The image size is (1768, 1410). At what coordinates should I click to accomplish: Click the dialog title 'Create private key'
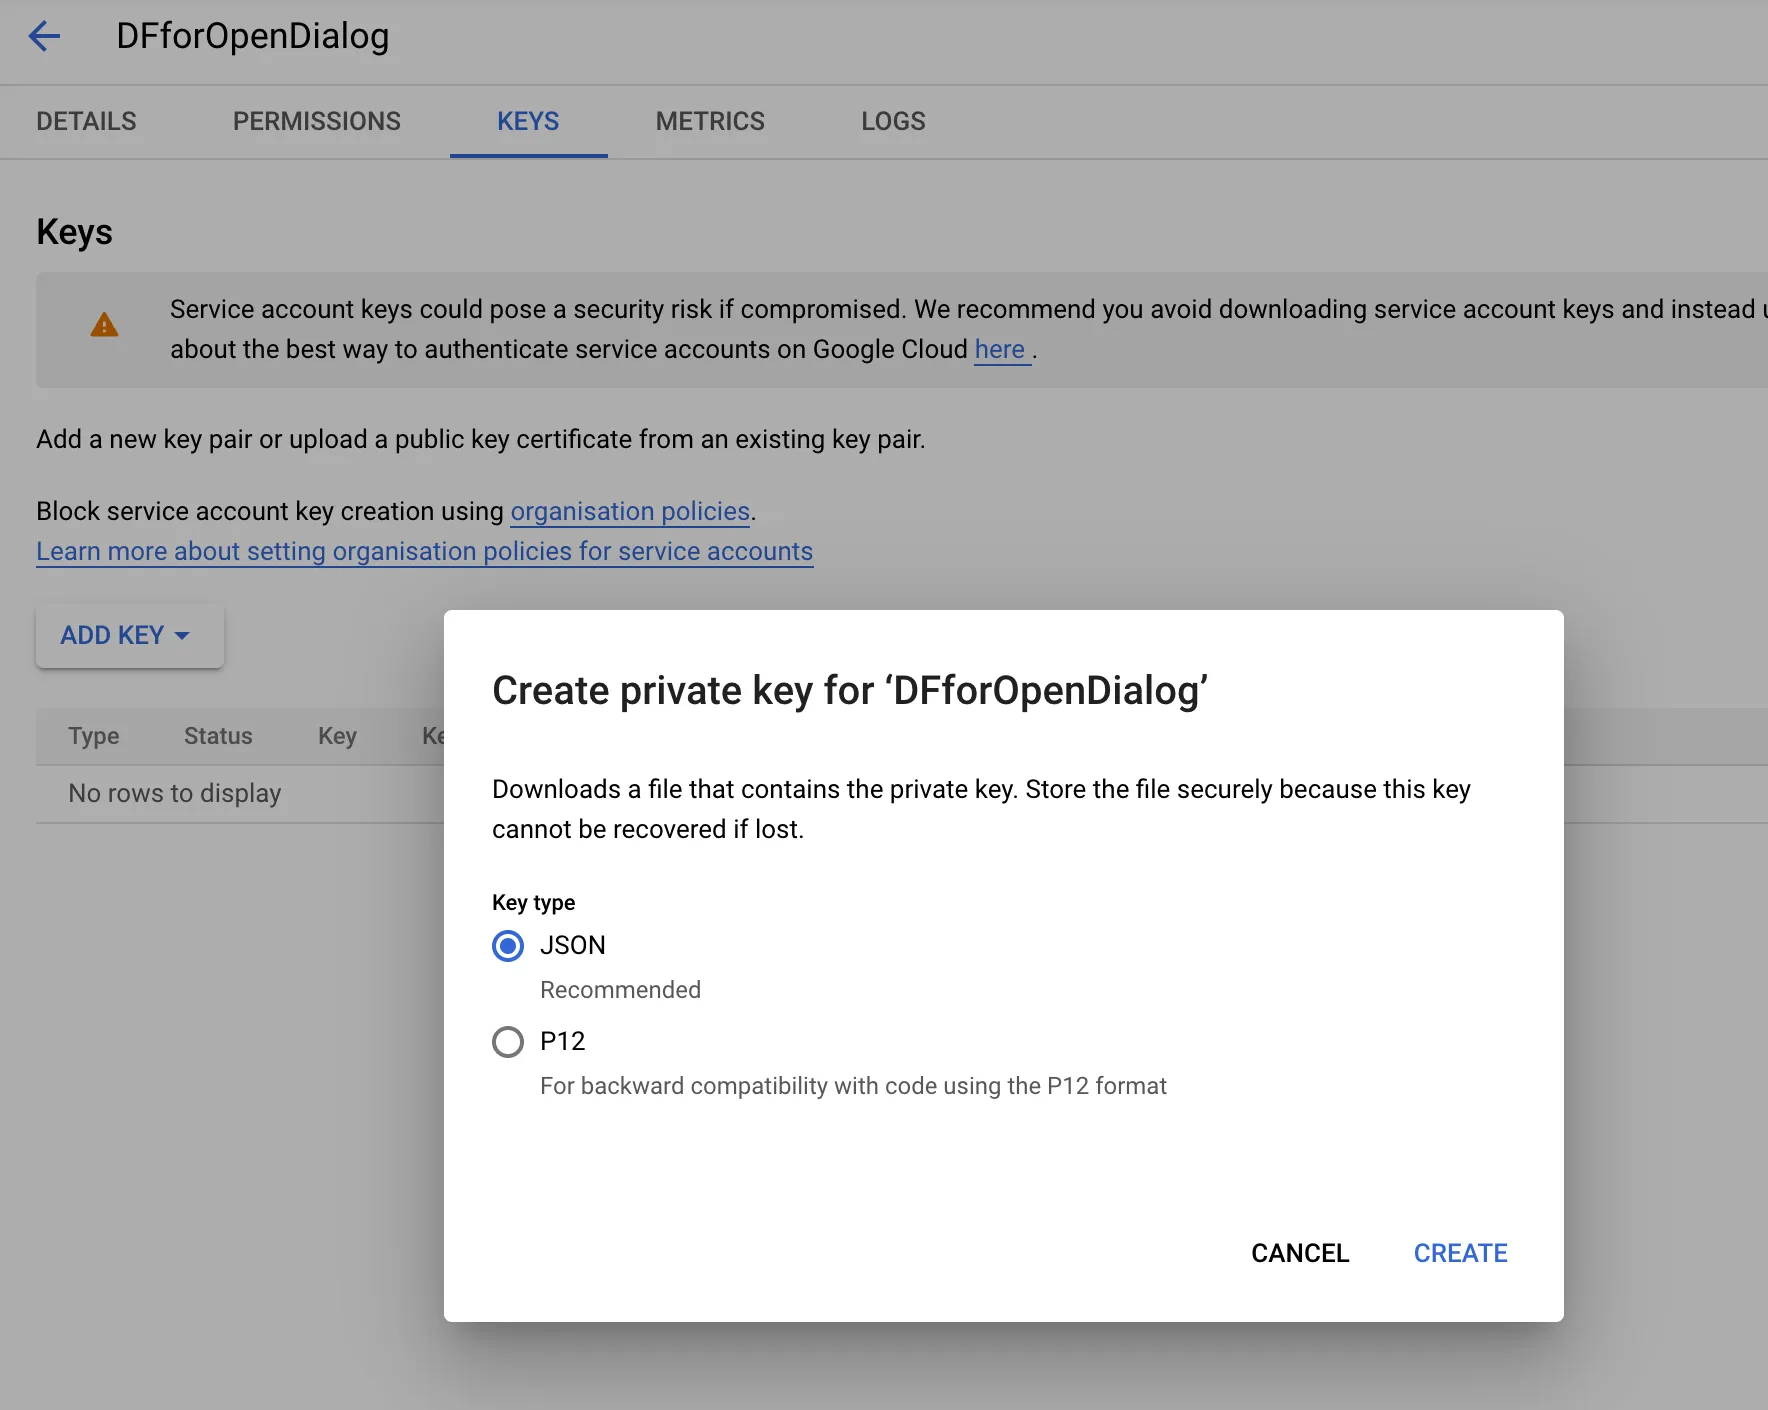(850, 690)
